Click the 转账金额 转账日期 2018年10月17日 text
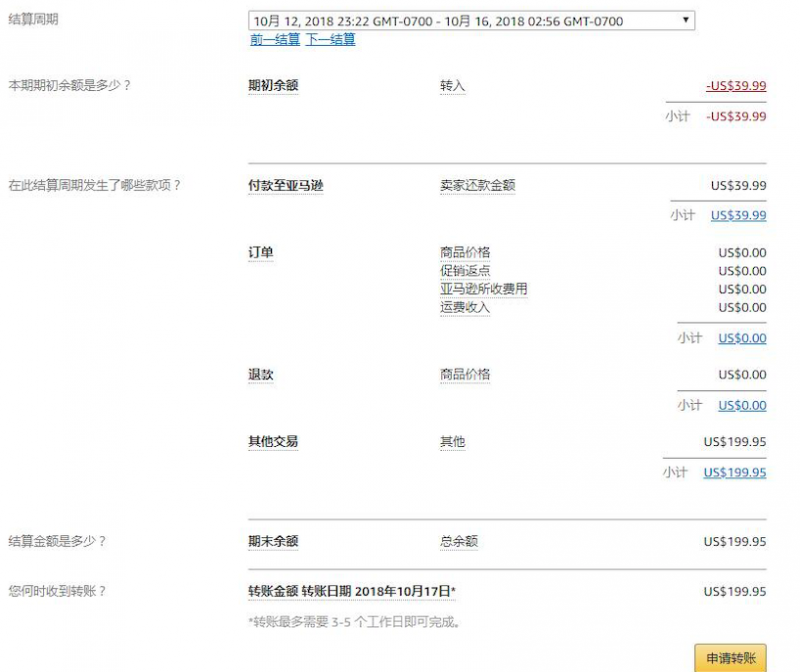The width and height of the screenshot is (800, 672). tap(352, 591)
